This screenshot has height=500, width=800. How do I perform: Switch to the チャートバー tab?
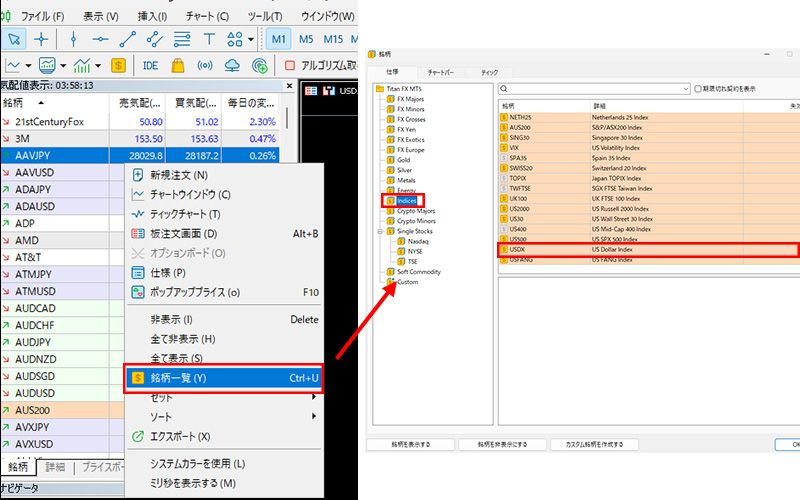(441, 72)
